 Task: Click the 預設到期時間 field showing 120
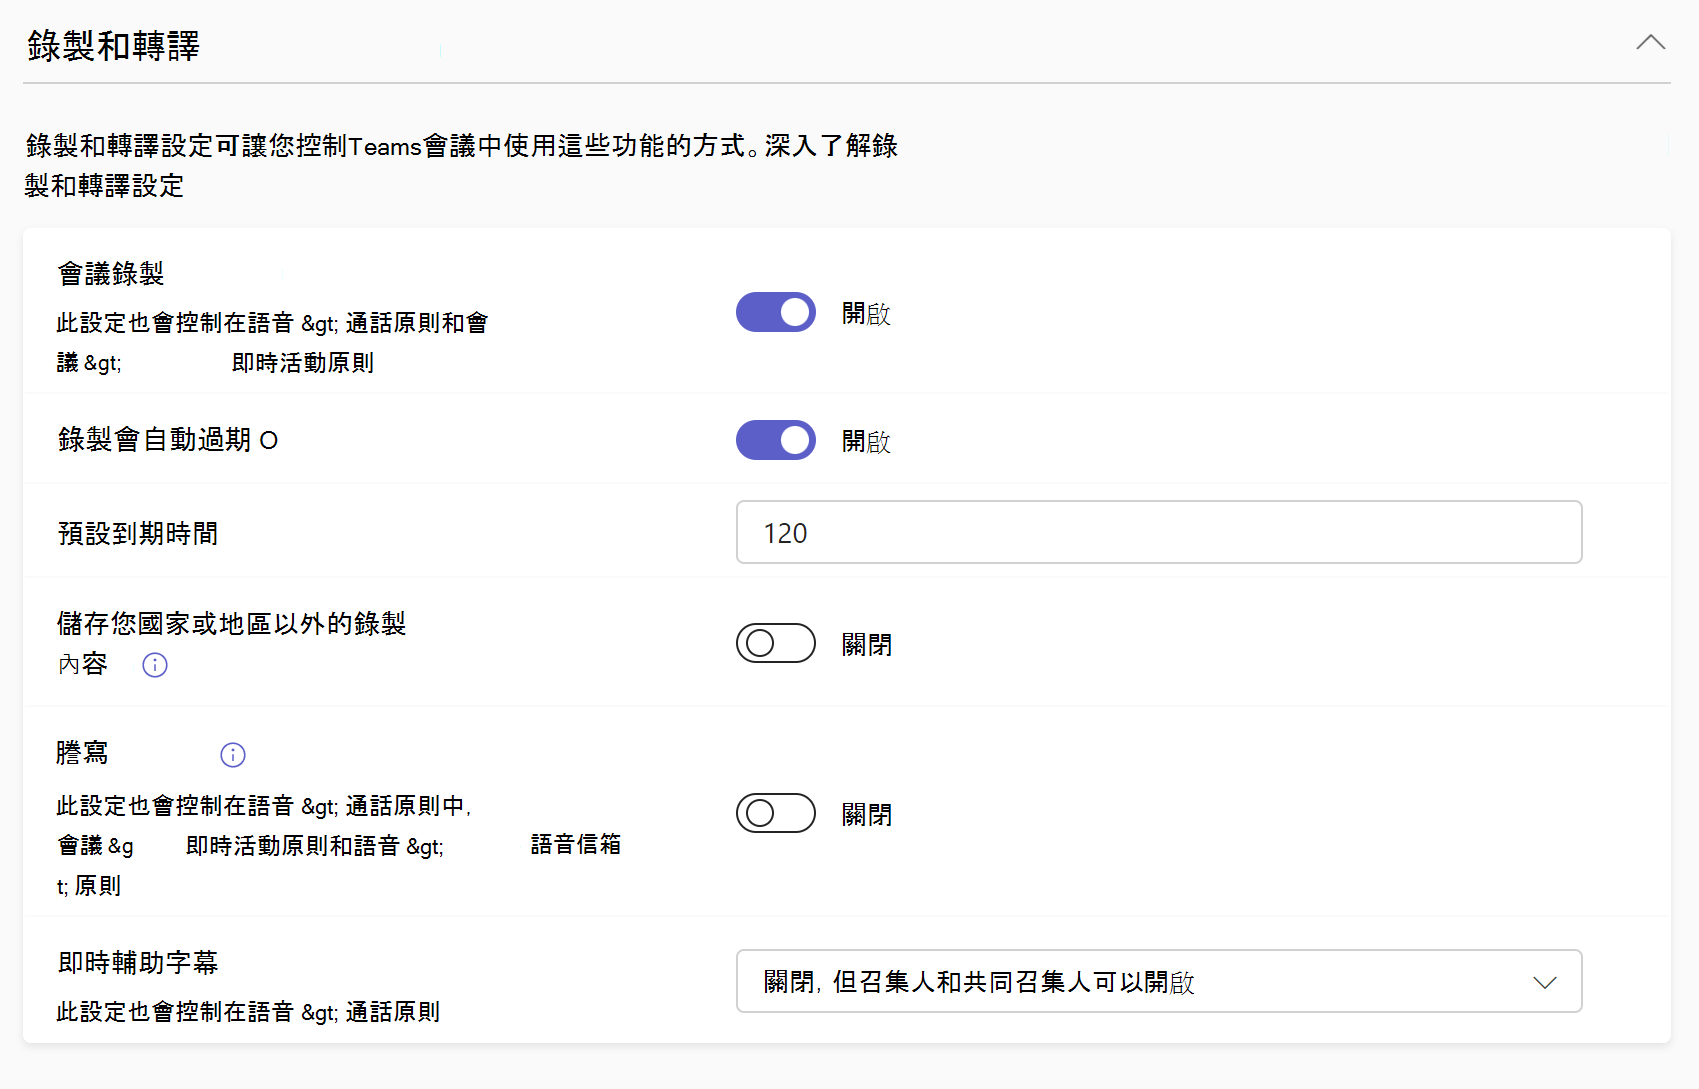[1159, 532]
